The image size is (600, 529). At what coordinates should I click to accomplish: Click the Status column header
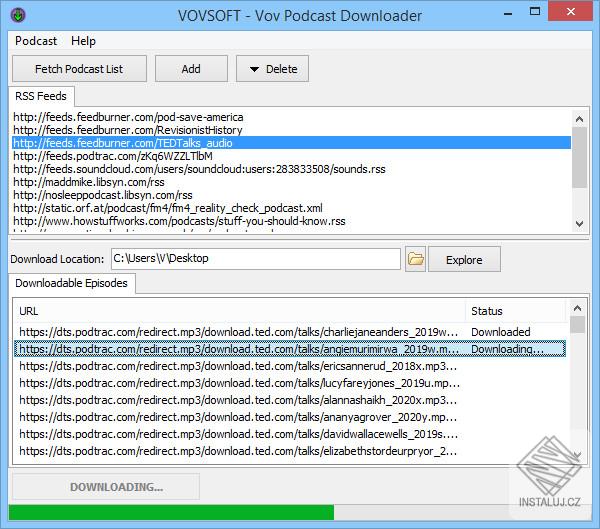pos(515,311)
